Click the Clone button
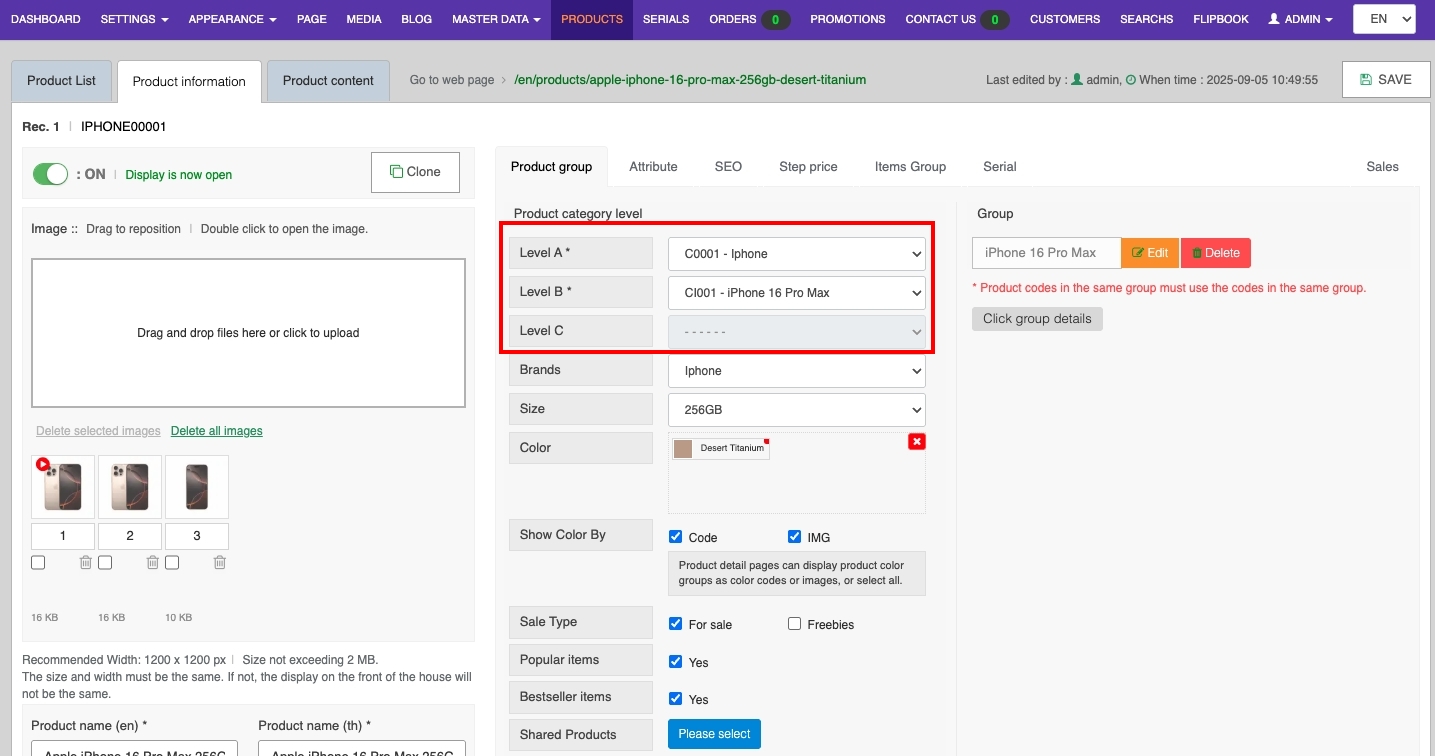 [415, 172]
